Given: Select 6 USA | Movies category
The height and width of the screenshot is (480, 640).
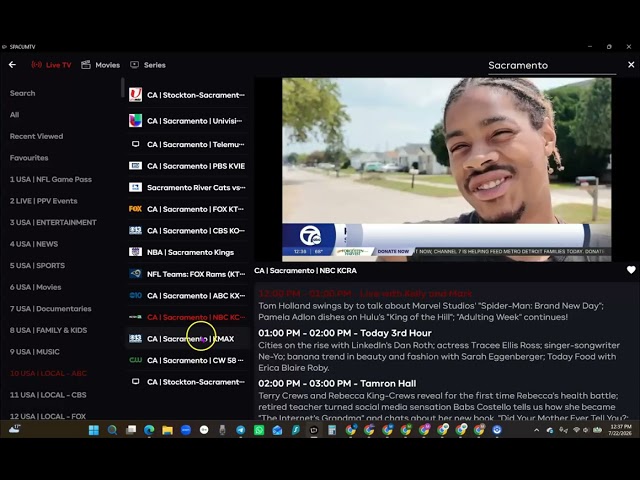Looking at the screenshot, I should pyautogui.click(x=36, y=287).
